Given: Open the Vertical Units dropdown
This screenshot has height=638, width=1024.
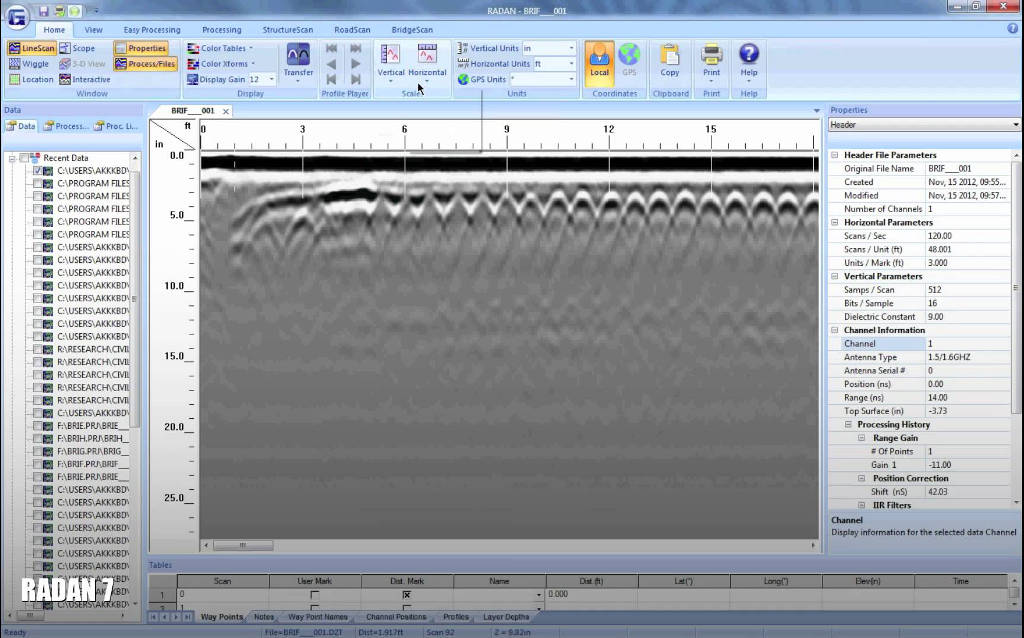Looking at the screenshot, I should coord(571,48).
